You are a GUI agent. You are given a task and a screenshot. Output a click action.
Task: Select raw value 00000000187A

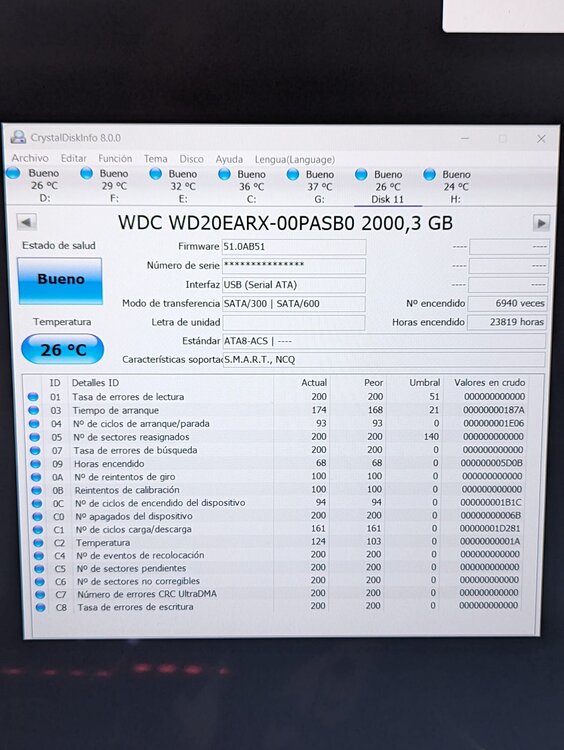click(x=494, y=410)
